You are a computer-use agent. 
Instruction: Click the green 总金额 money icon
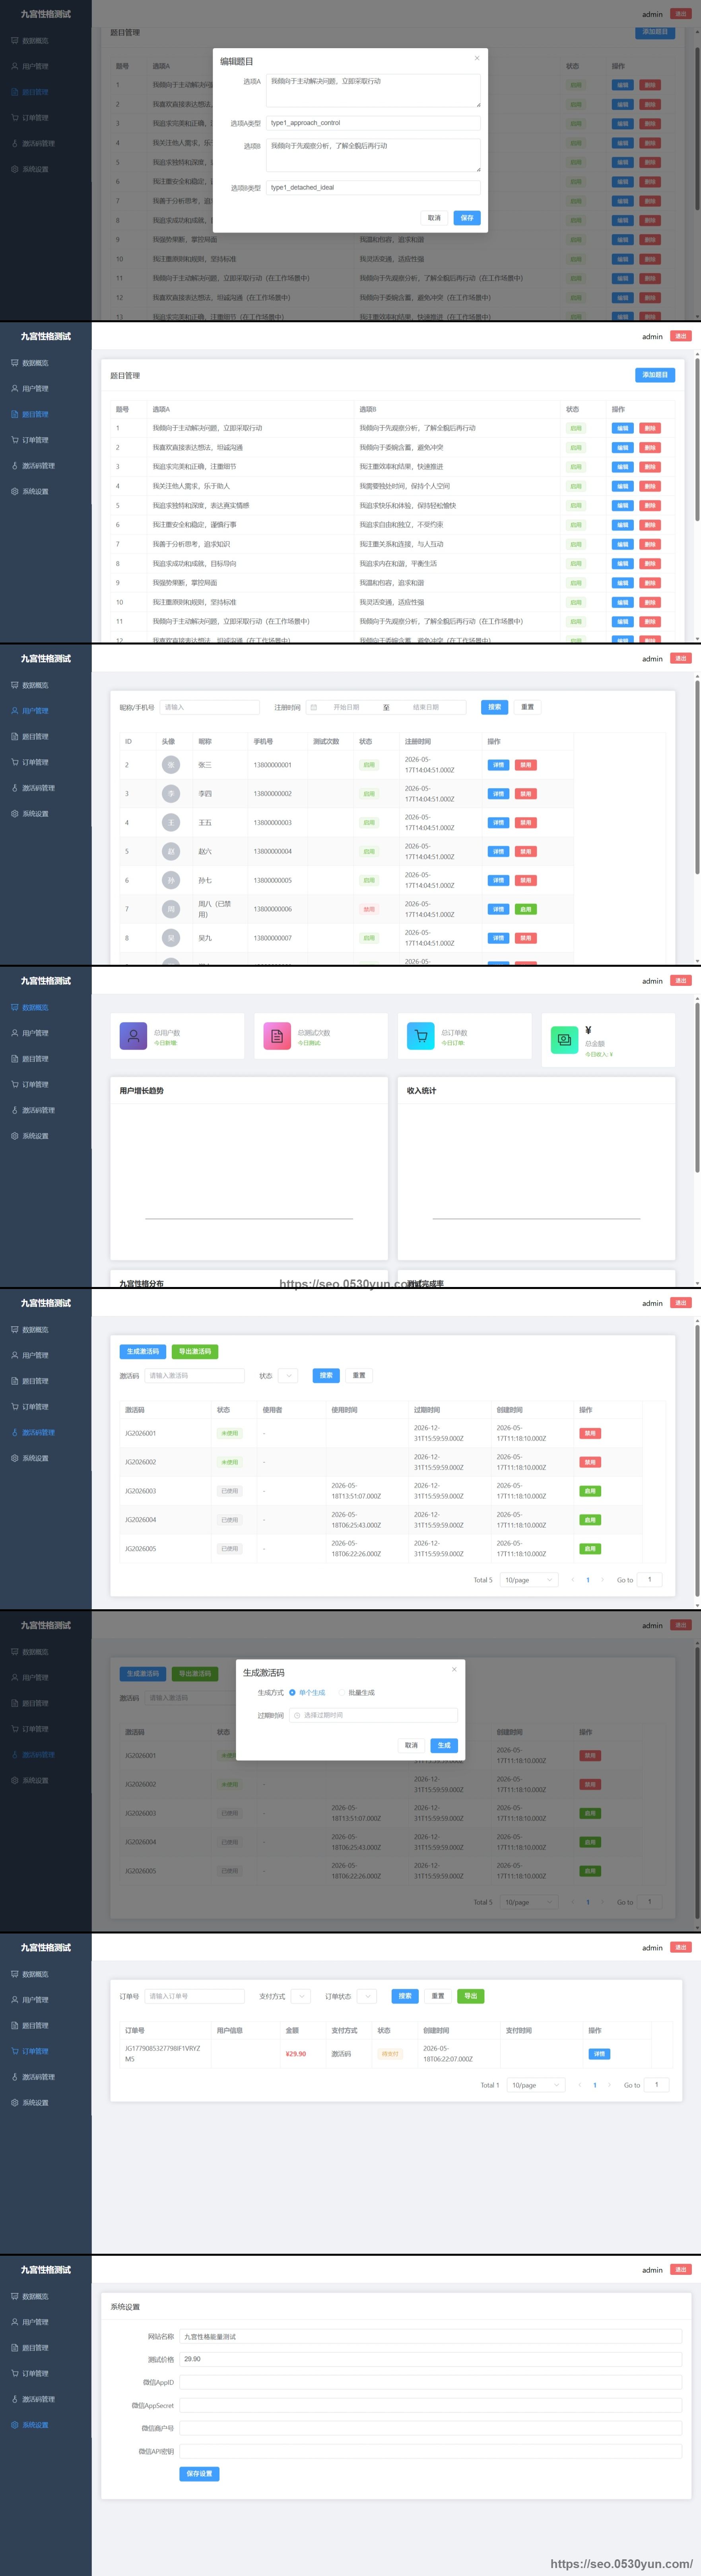[x=565, y=1040]
